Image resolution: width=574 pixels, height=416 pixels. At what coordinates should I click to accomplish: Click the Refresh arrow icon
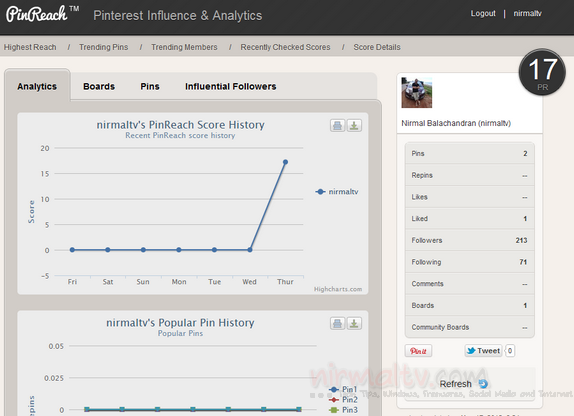[x=483, y=384]
